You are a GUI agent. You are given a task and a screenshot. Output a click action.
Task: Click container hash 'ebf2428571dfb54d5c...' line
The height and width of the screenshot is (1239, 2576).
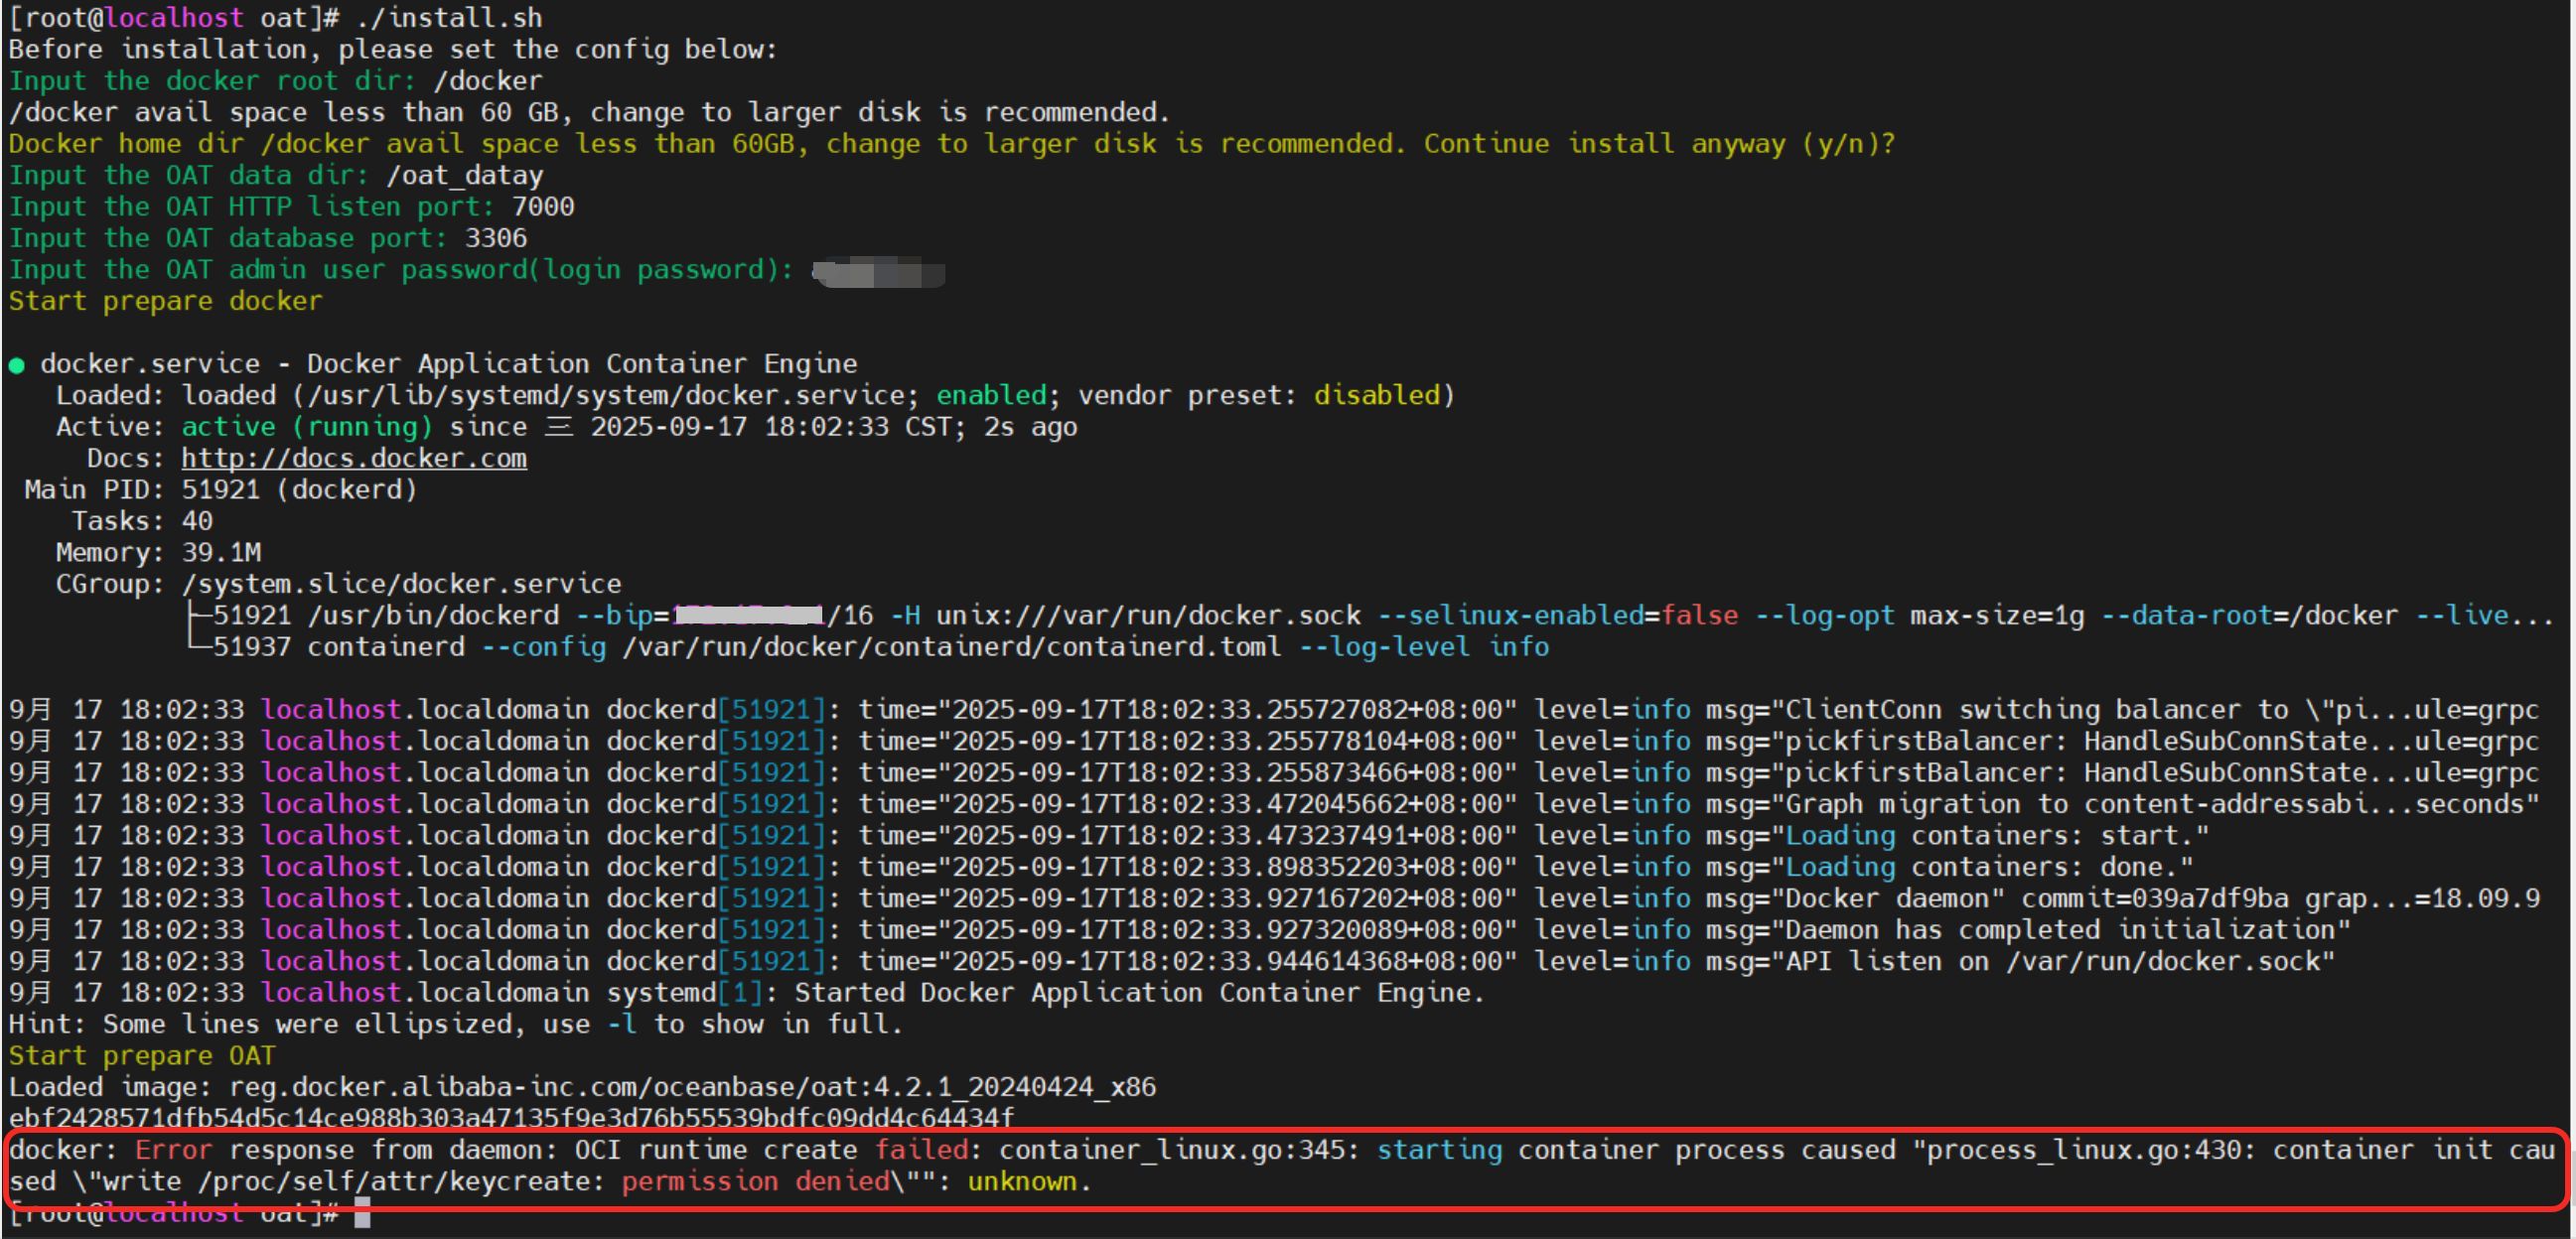[511, 1118]
